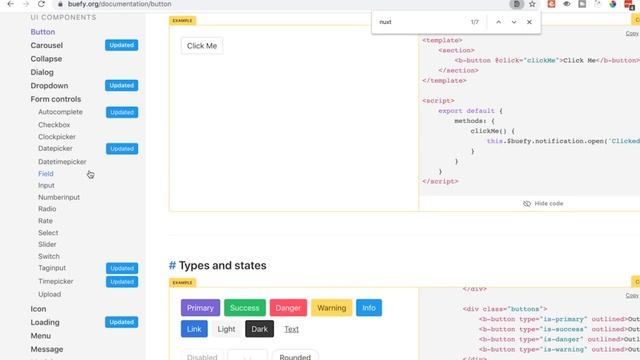Bookmark this page with star icon
The width and height of the screenshot is (640, 360).
532,4
